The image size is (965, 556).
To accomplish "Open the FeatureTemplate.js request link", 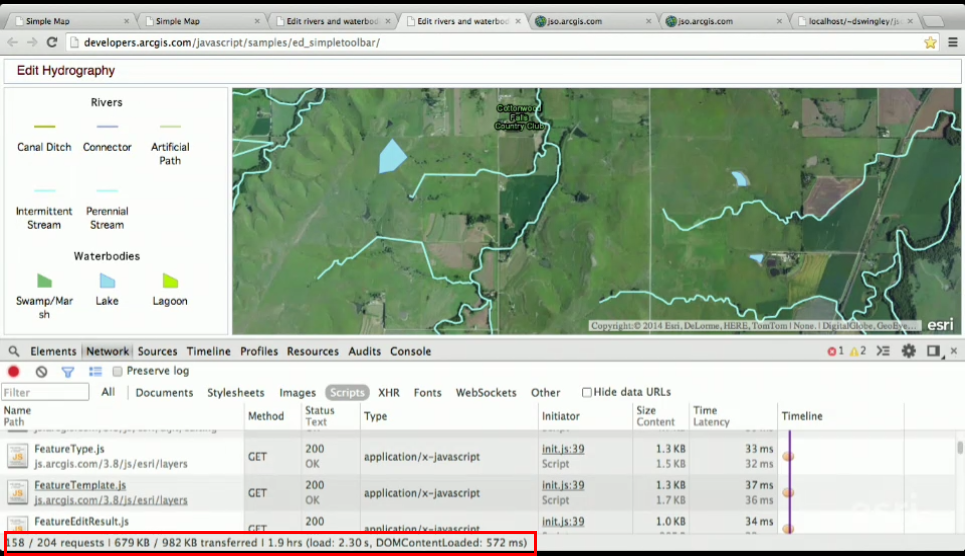I will click(80, 485).
